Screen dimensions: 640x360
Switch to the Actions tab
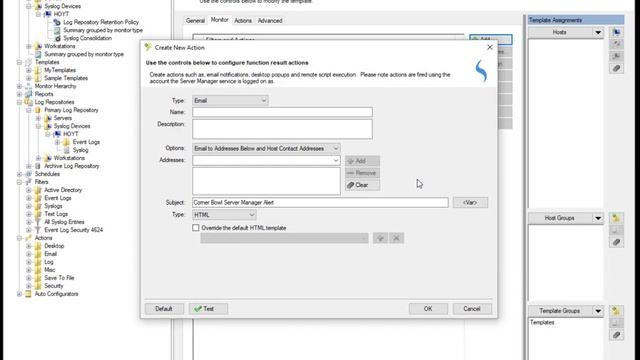pos(243,20)
